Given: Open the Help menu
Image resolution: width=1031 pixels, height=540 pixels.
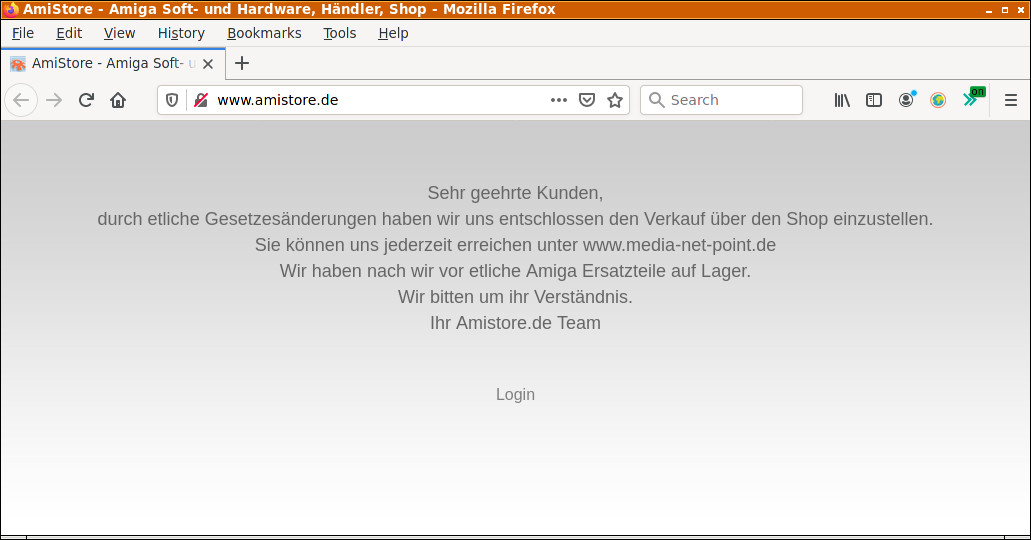Looking at the screenshot, I should tap(393, 33).
